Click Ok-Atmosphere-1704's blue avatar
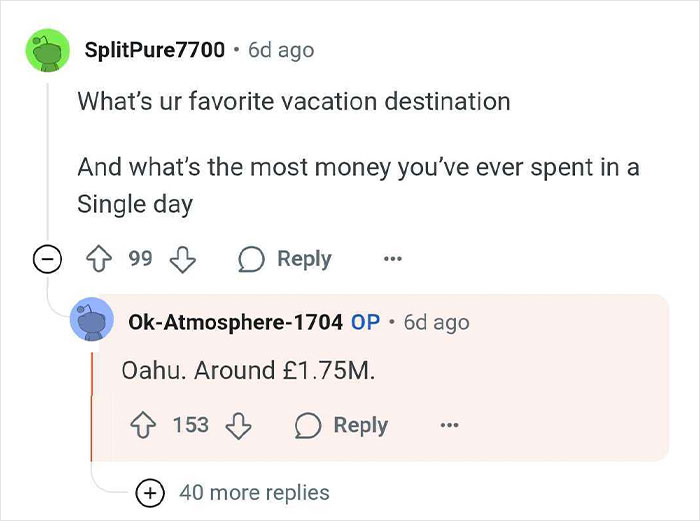 92,319
